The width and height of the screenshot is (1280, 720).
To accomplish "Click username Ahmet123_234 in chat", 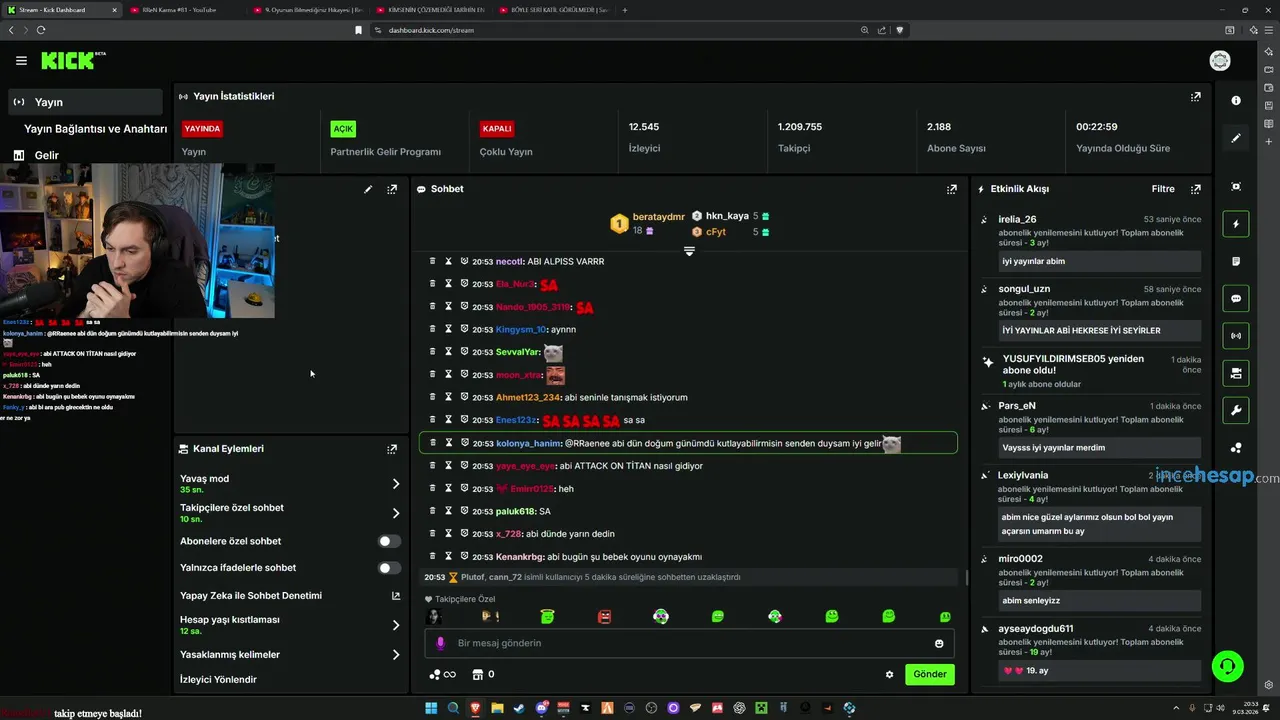I will pos(528,397).
